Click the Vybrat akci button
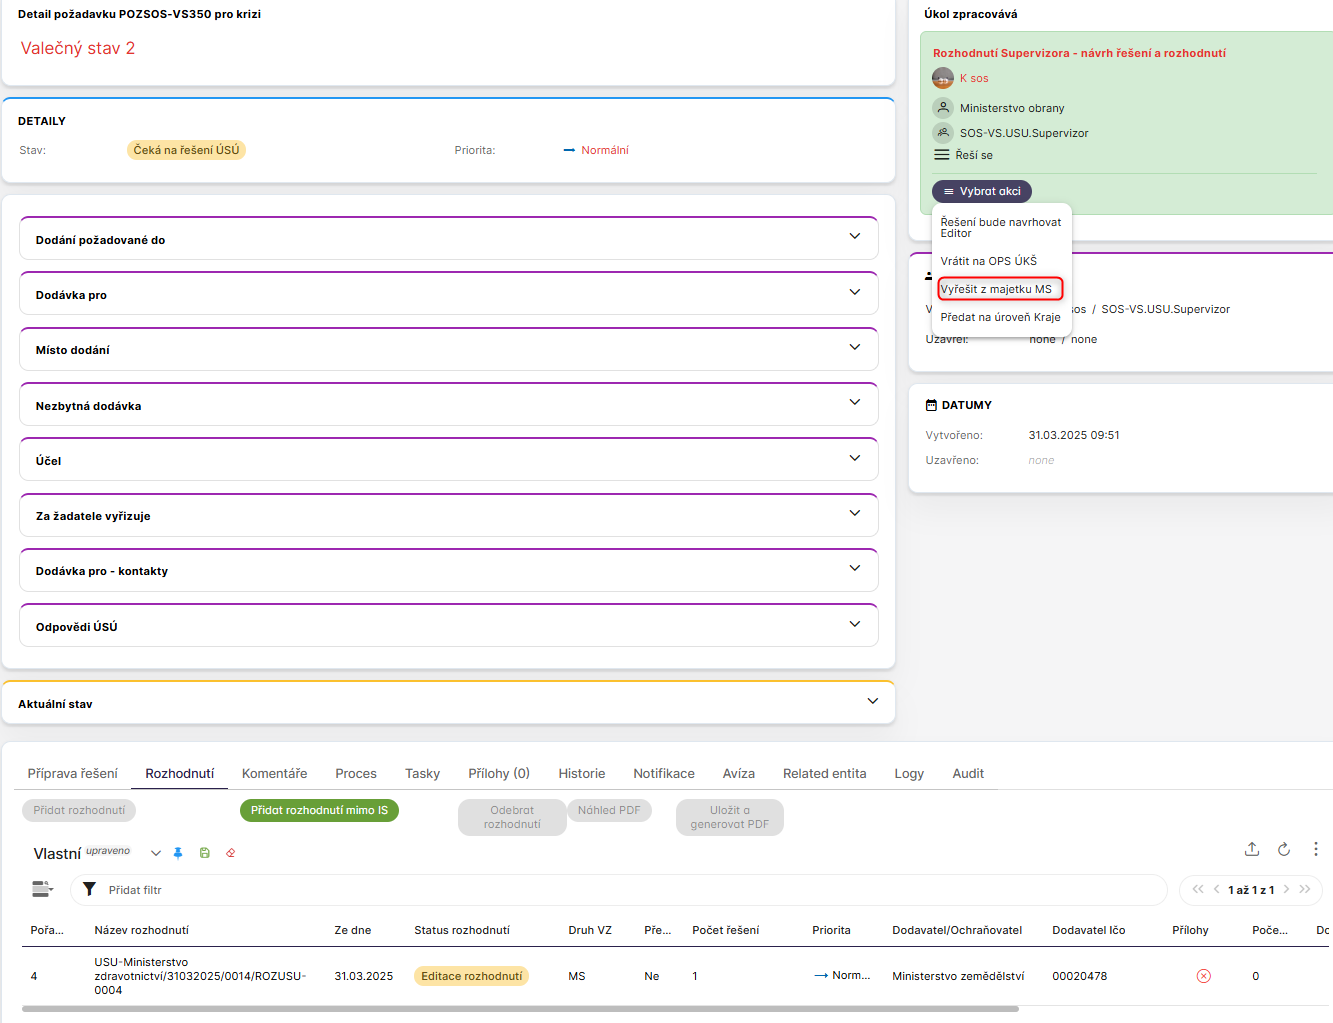 (x=982, y=191)
